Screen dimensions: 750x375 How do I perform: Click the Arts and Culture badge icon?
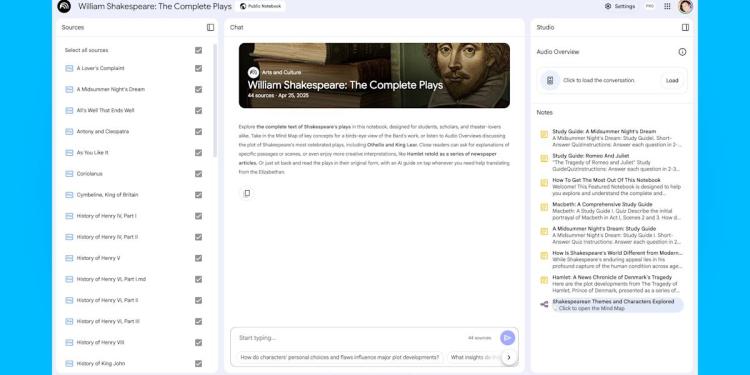pyautogui.click(x=254, y=73)
